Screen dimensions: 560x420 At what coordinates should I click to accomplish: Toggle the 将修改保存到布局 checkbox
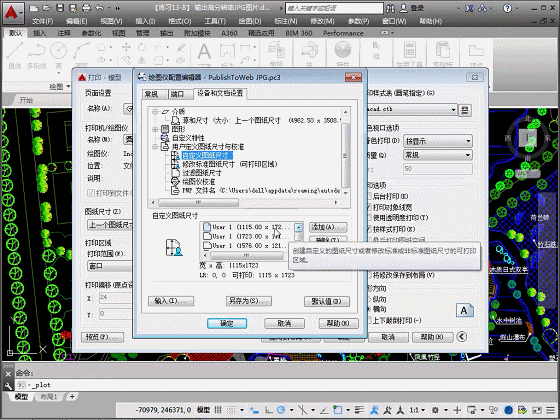pos(370,275)
